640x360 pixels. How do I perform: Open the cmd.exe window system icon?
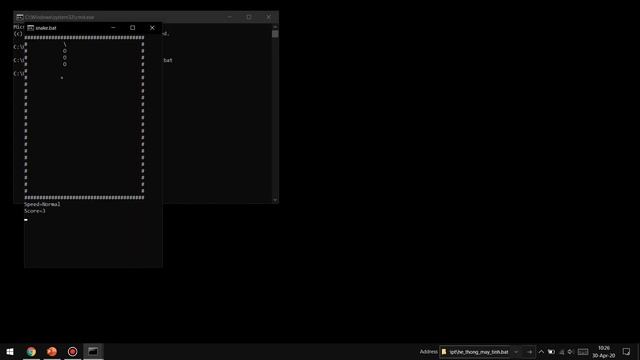20,17
